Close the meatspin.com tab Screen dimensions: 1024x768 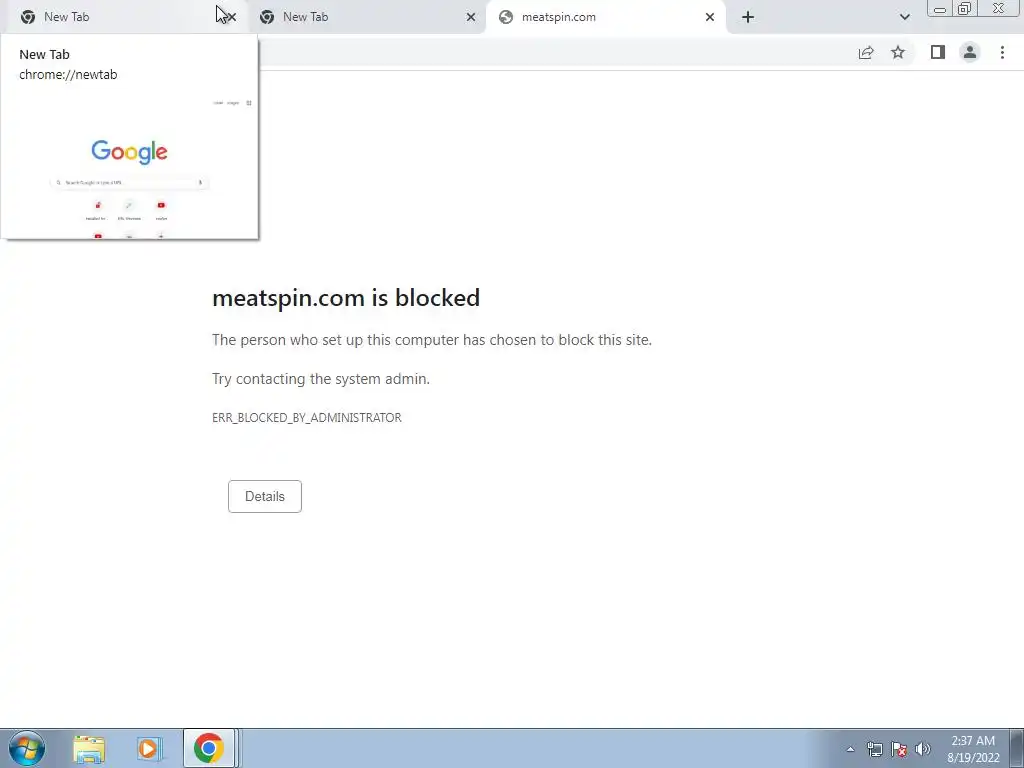click(710, 17)
